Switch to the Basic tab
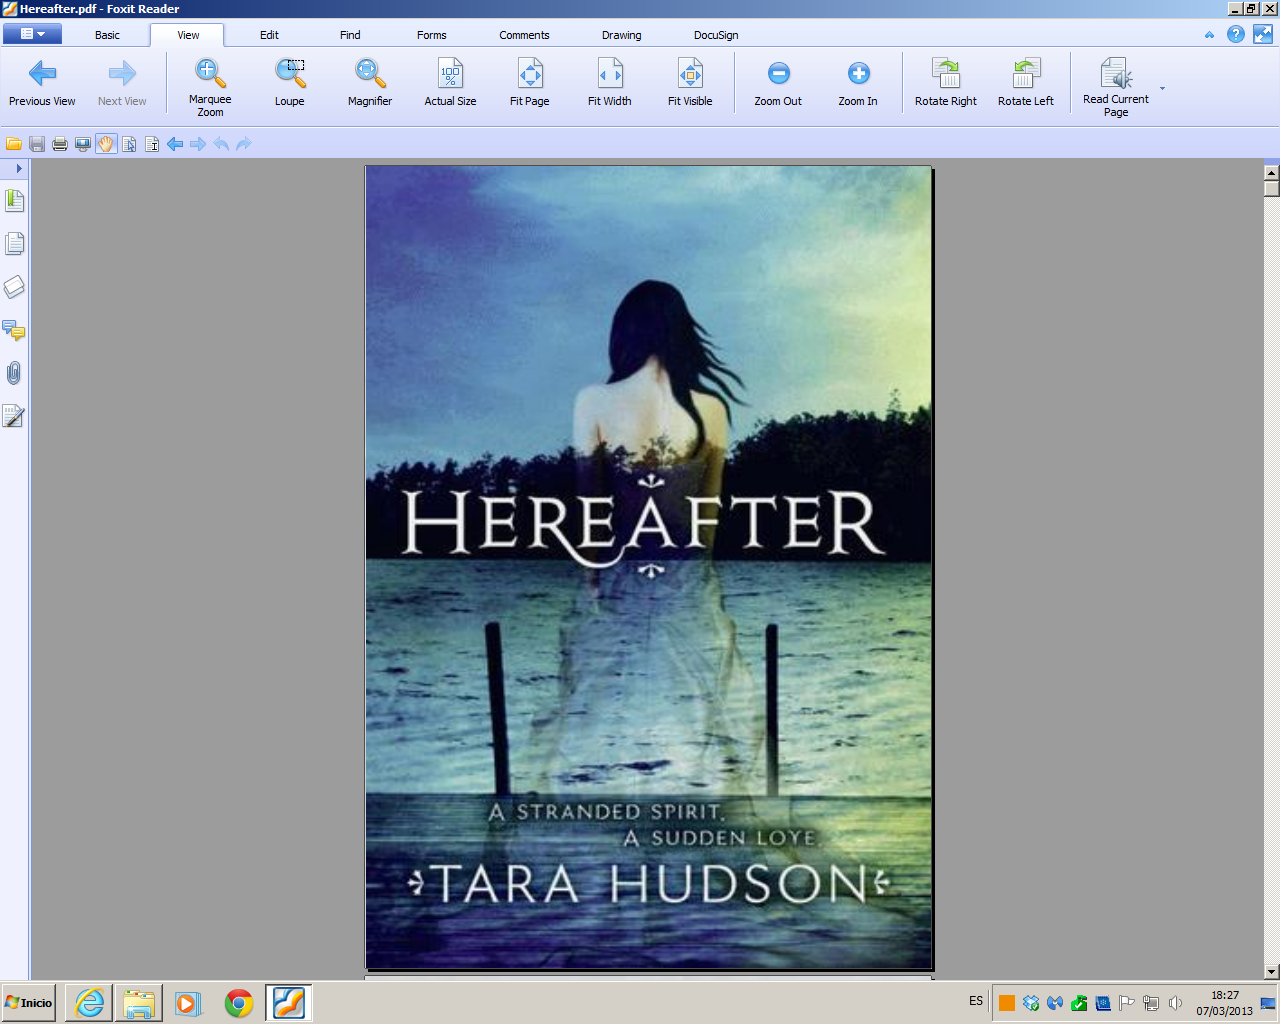 [x=107, y=35]
